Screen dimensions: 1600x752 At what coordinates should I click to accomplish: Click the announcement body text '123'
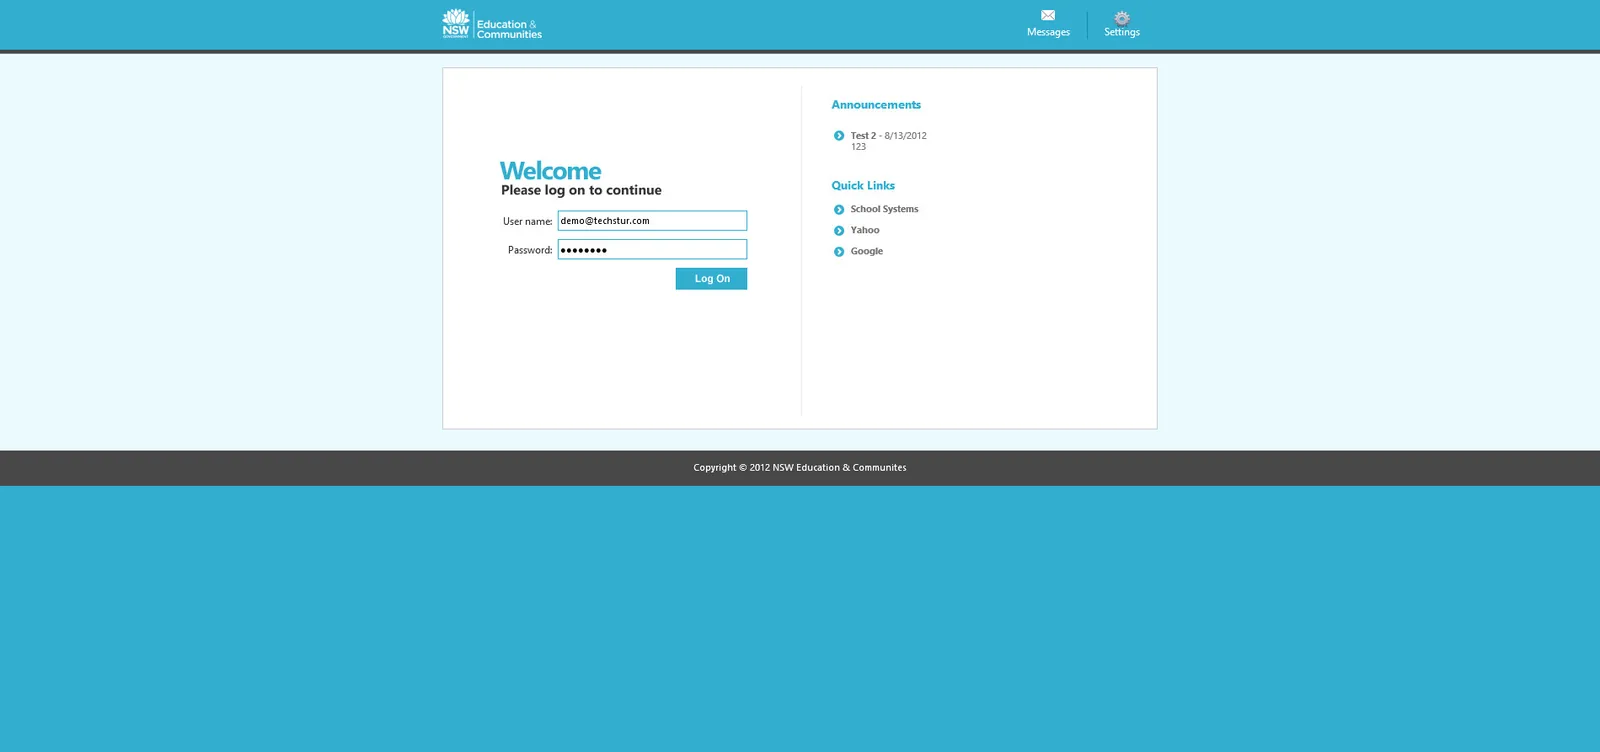[858, 147]
